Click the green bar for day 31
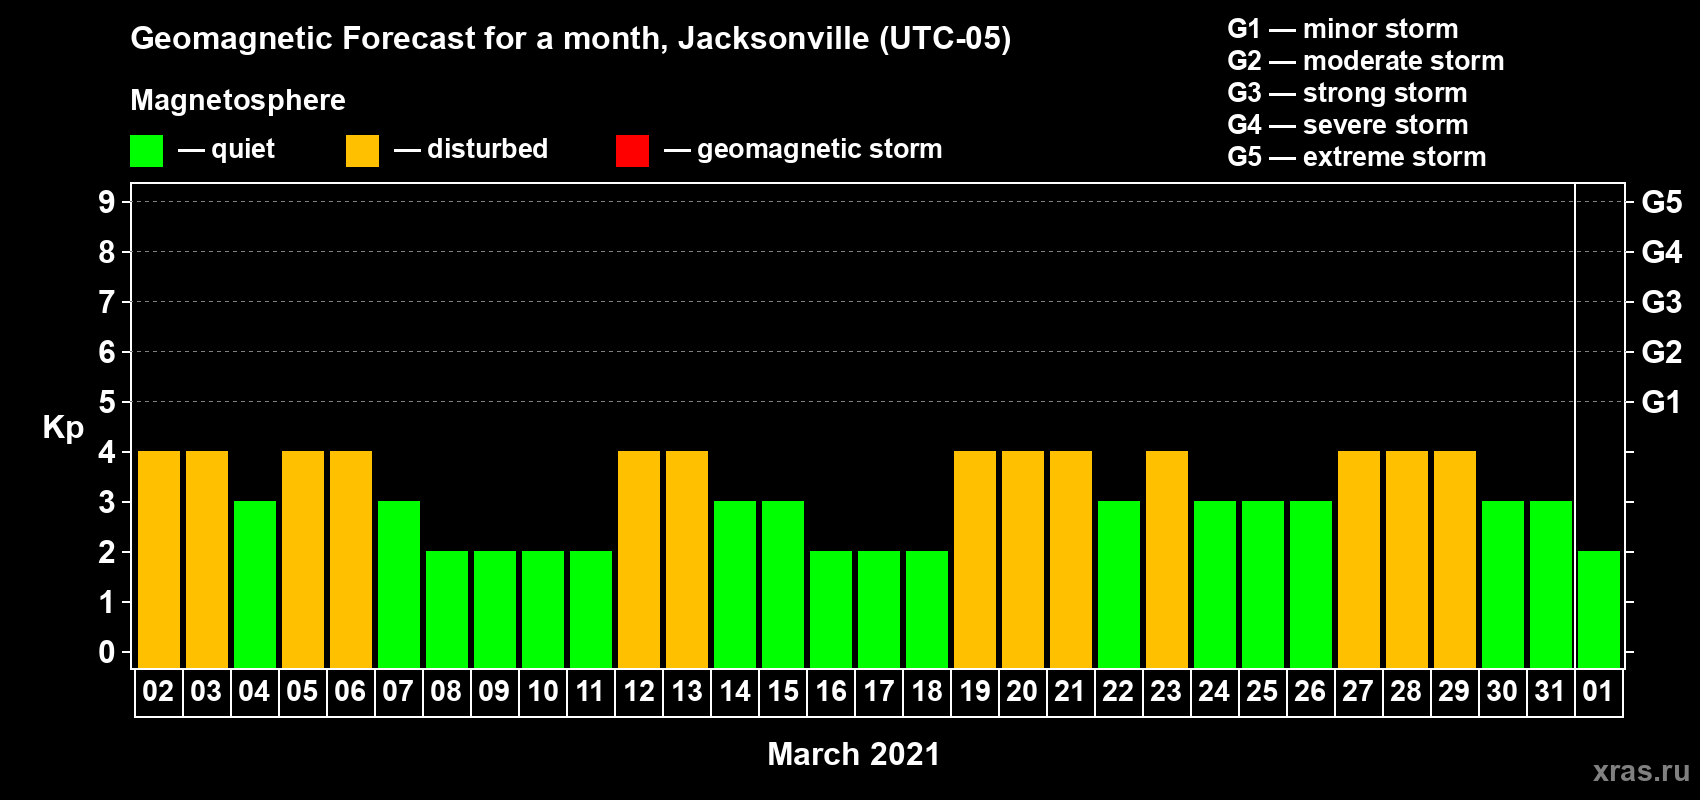 1551,585
